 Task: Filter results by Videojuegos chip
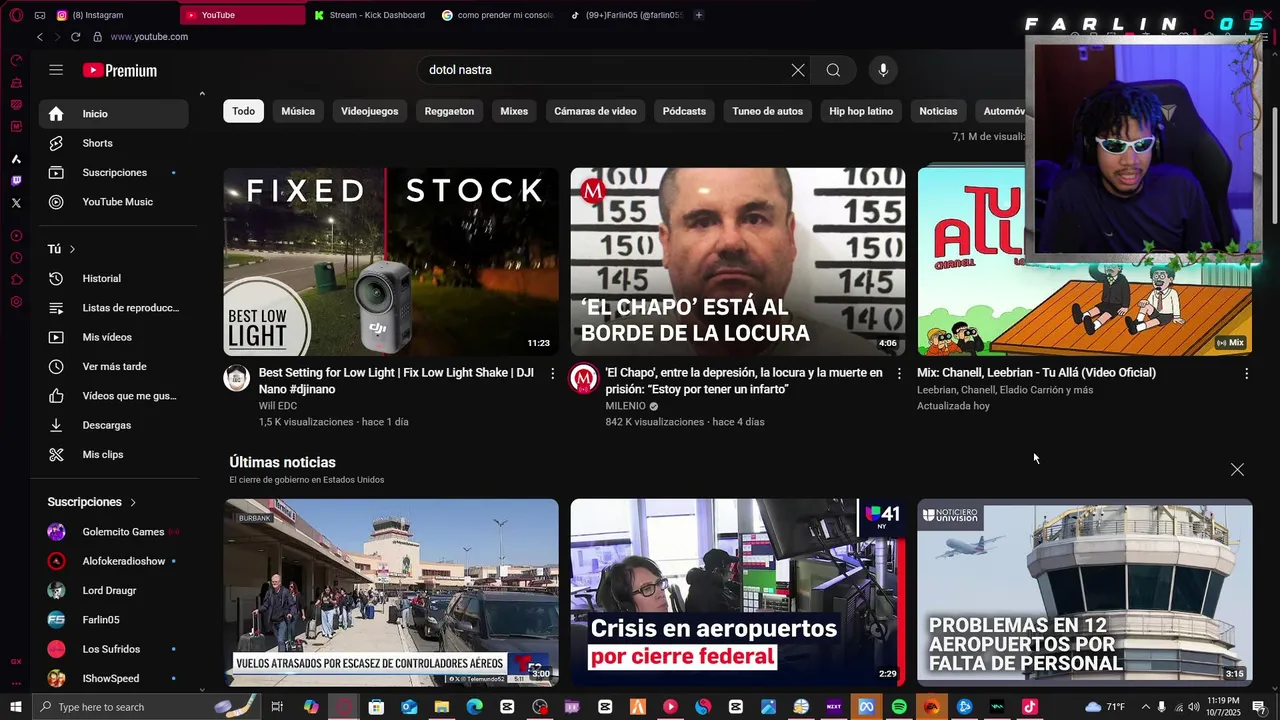click(x=369, y=111)
